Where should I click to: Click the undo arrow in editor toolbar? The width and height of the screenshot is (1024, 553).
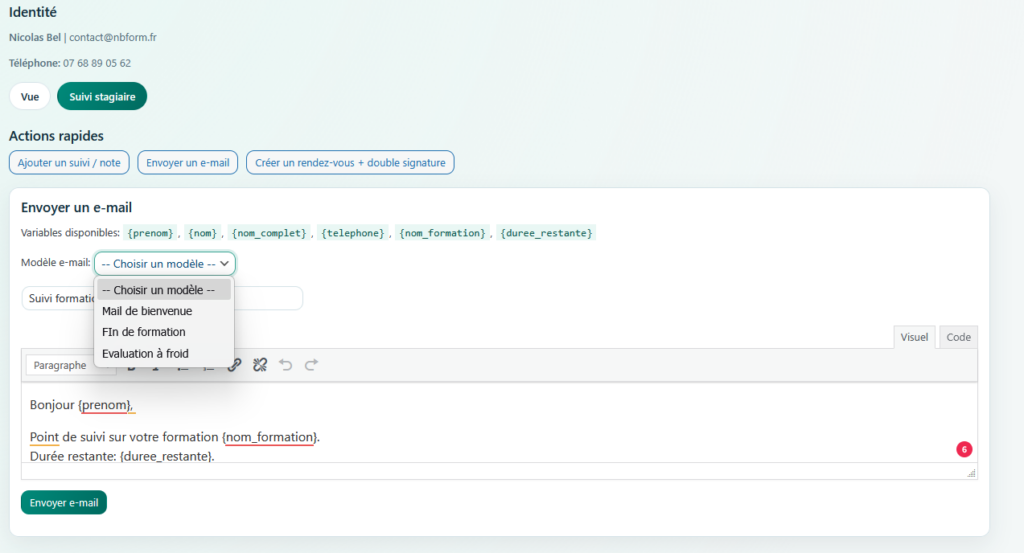[x=286, y=365]
